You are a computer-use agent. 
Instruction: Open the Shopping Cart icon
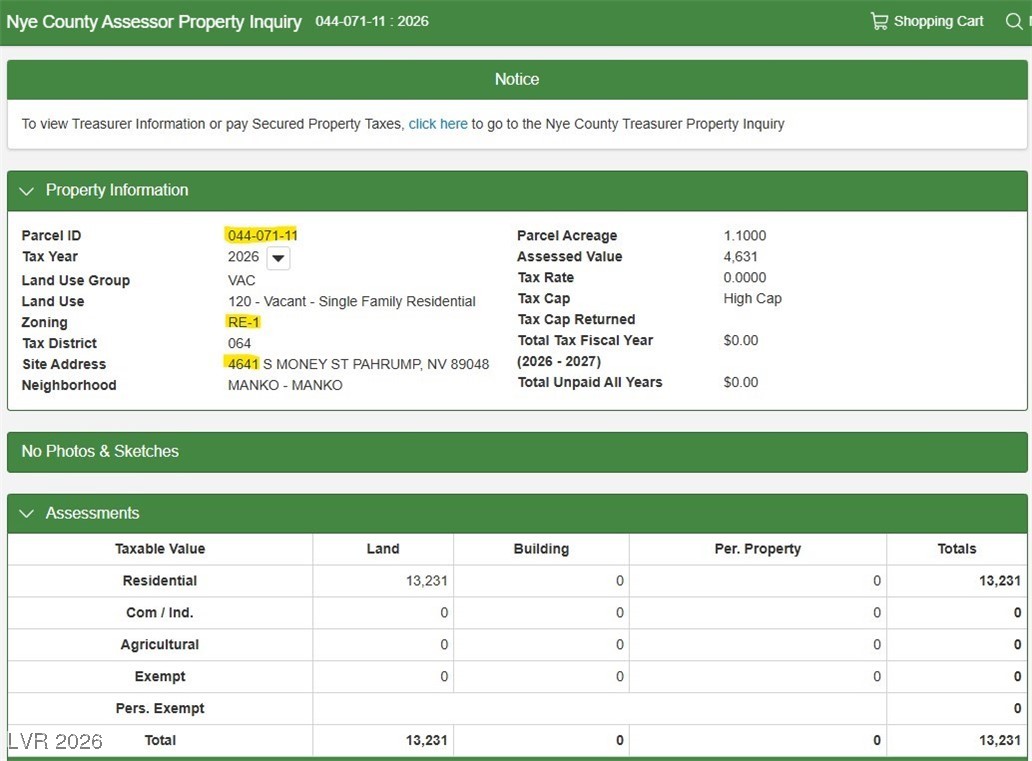click(879, 21)
